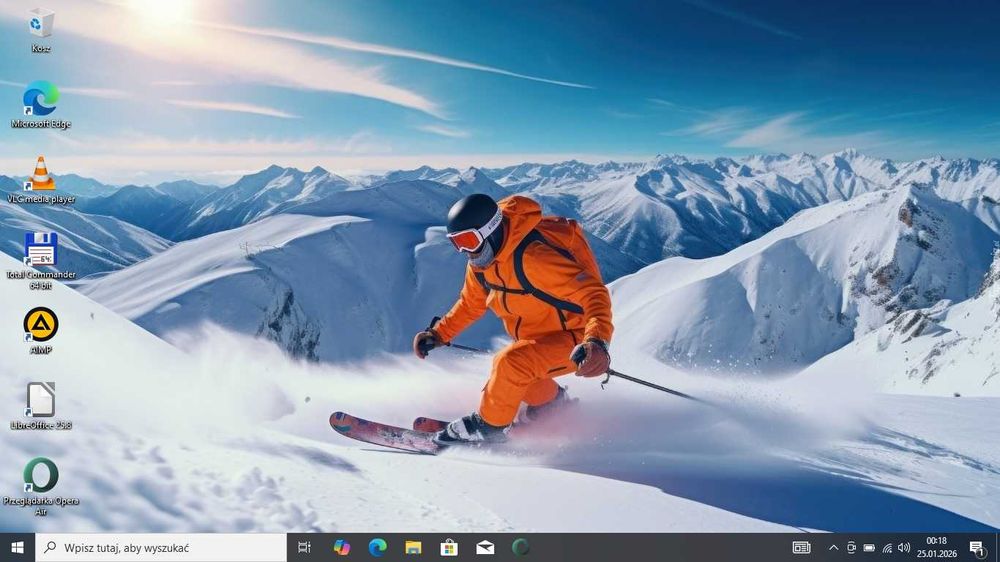Click the magnifier icon in search box
The image size is (1000, 562).
tap(50, 547)
